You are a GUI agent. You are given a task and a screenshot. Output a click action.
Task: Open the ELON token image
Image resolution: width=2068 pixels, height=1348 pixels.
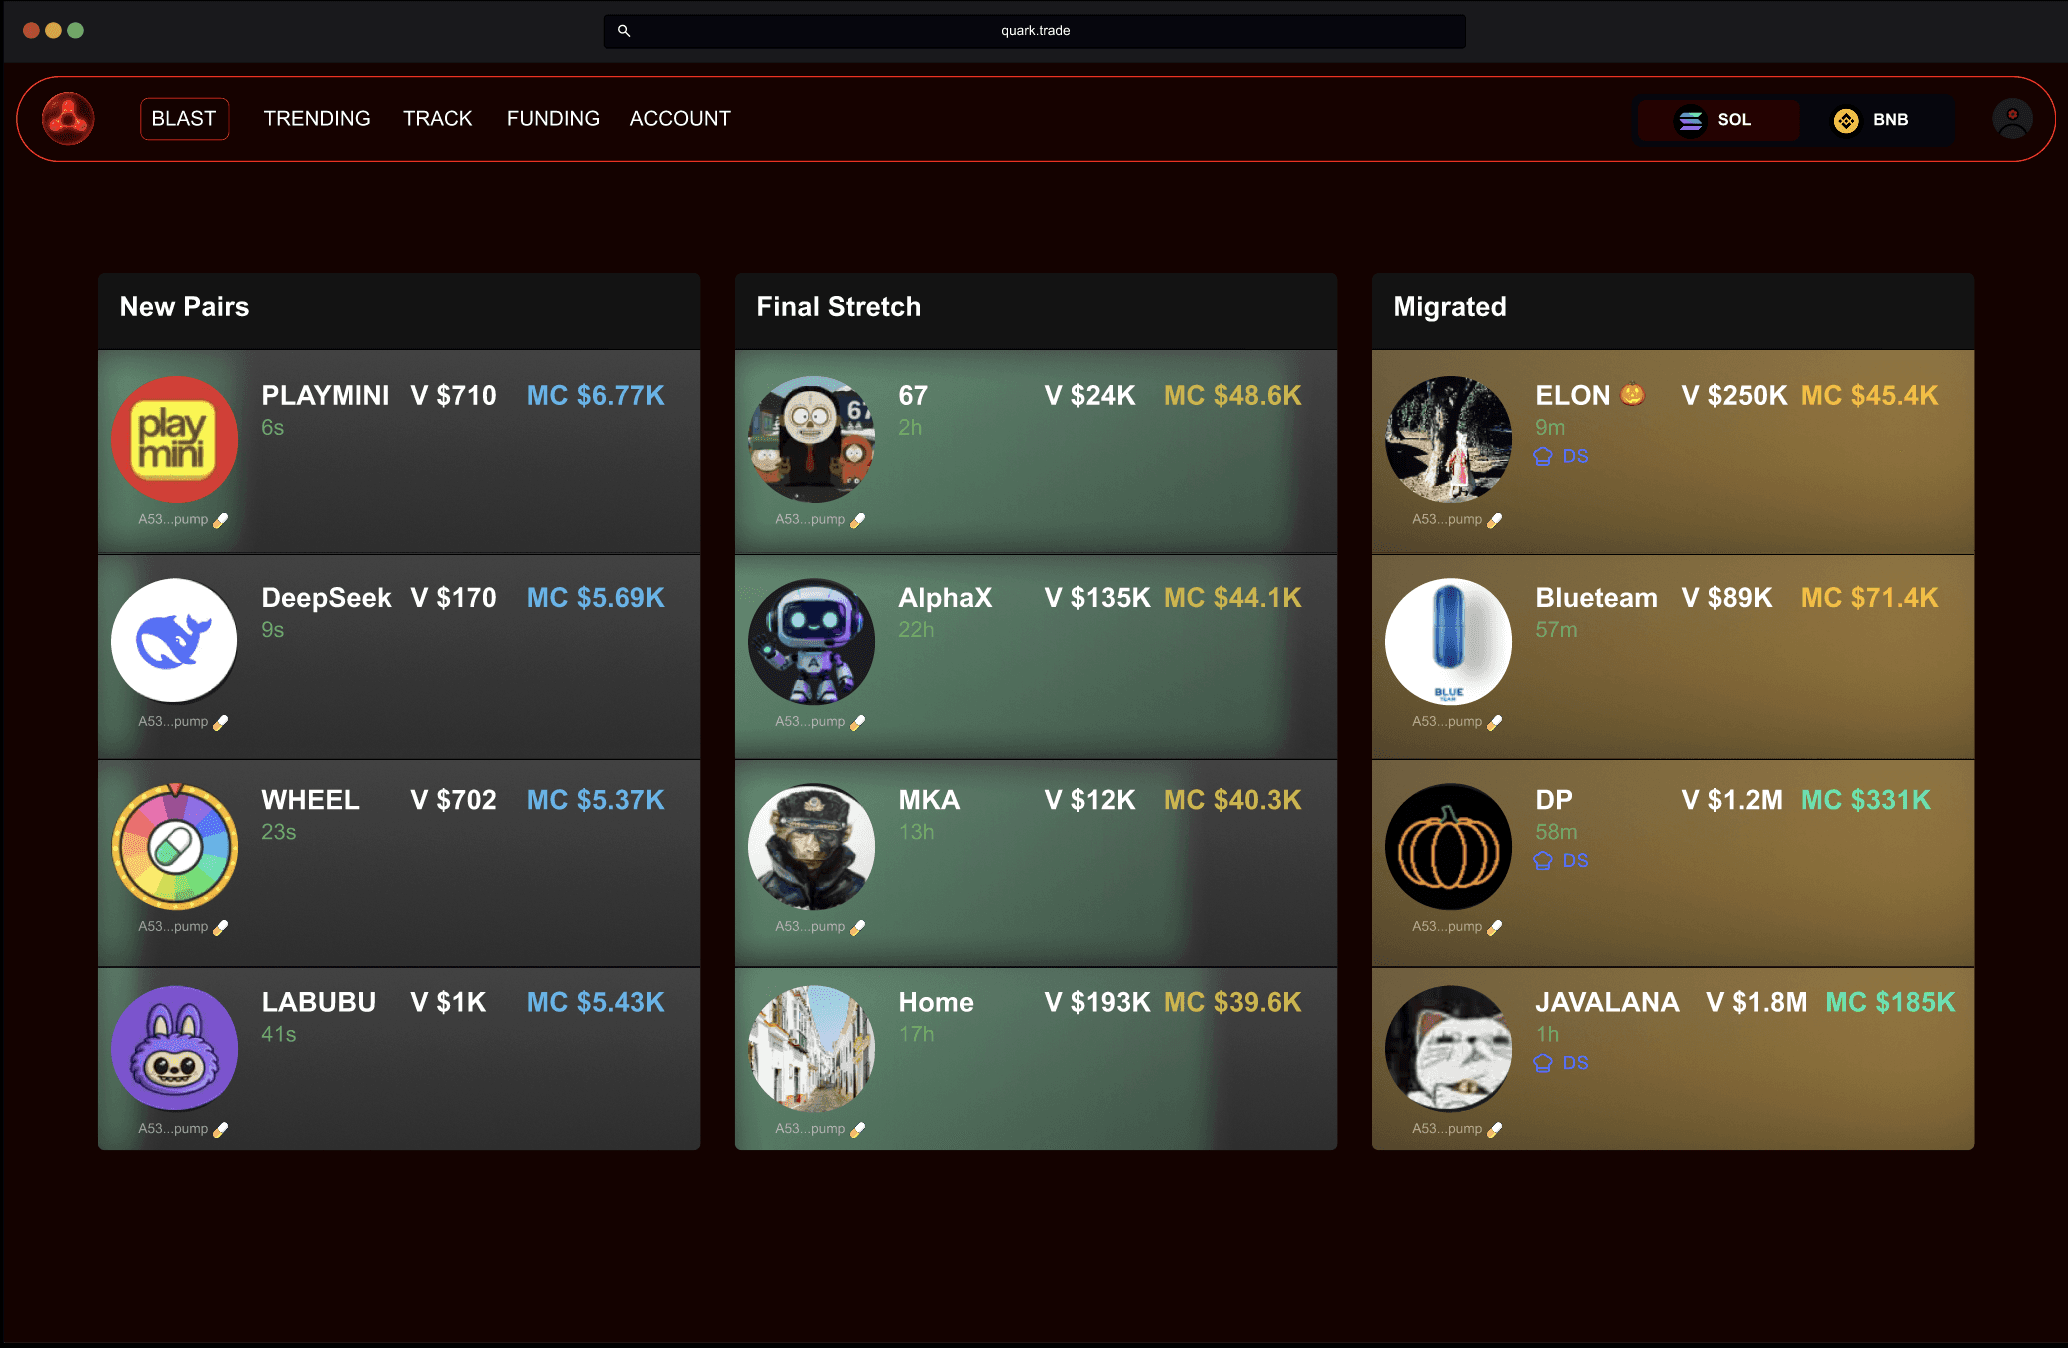1449,439
